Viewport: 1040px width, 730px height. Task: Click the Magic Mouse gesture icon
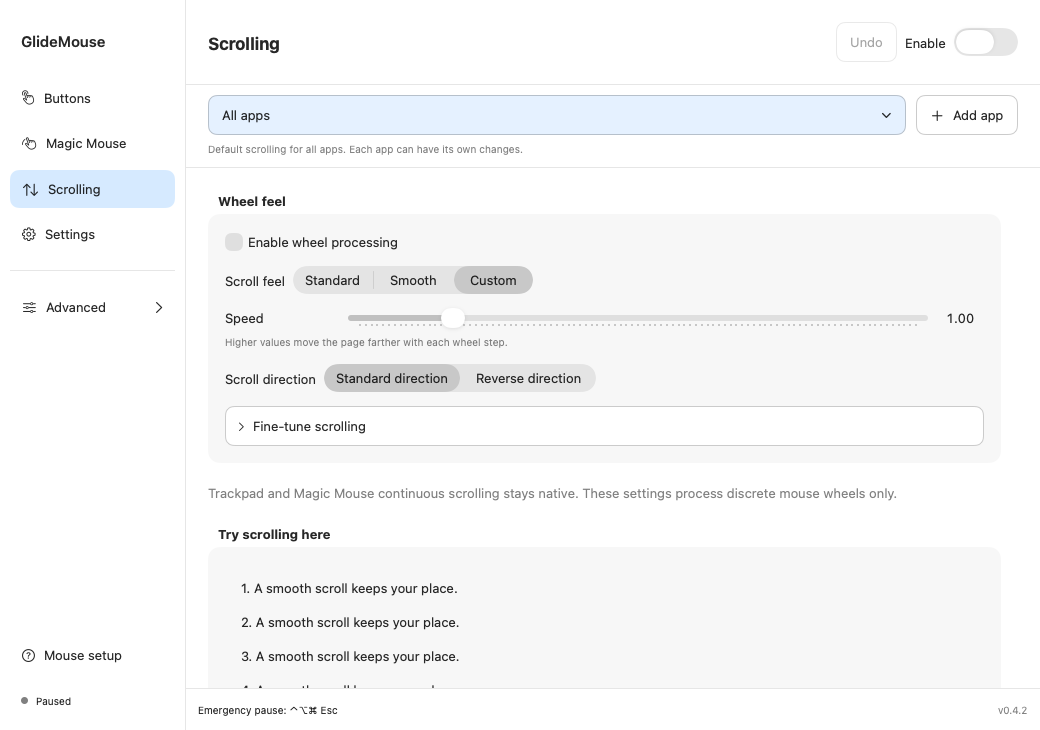(29, 143)
